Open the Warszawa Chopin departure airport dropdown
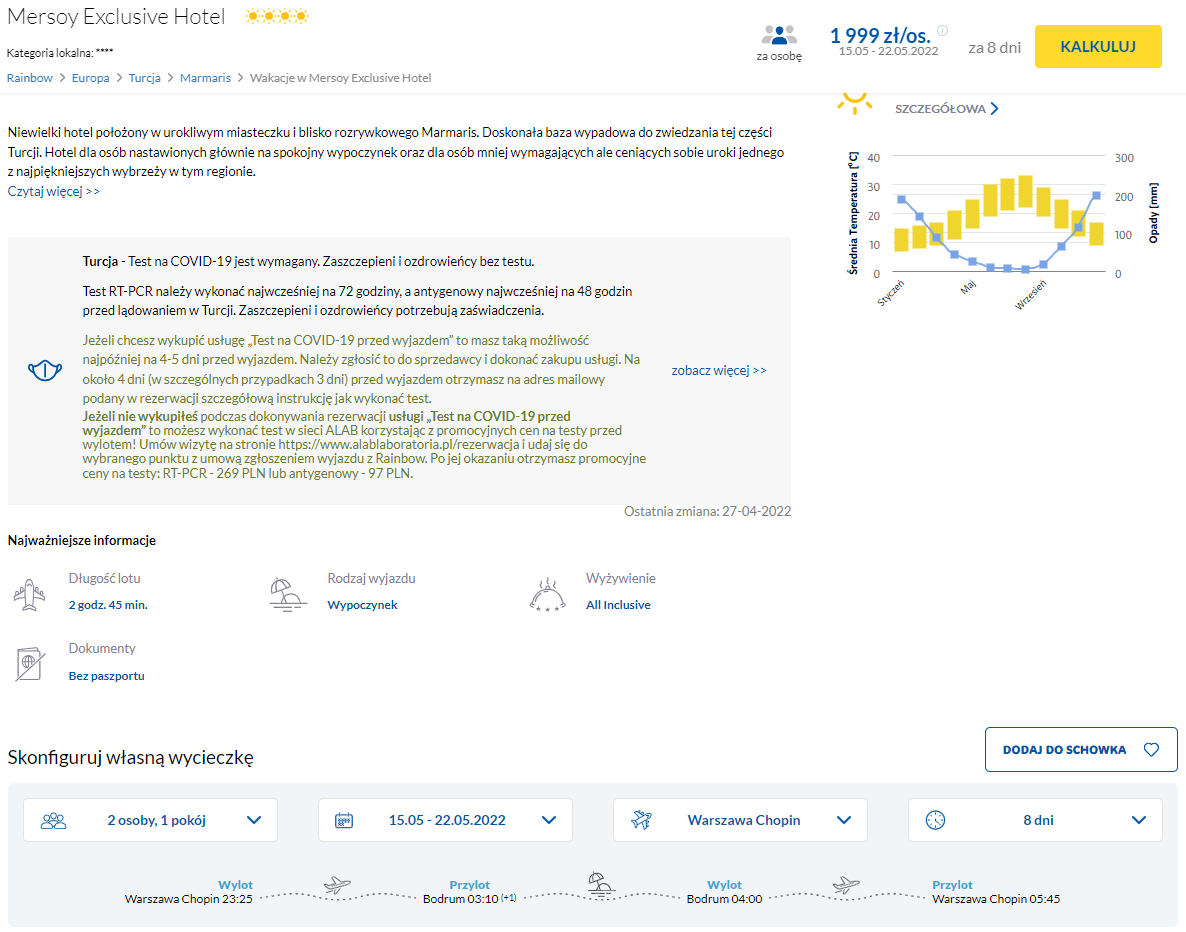Screen dimensions: 1186x932 [740, 820]
